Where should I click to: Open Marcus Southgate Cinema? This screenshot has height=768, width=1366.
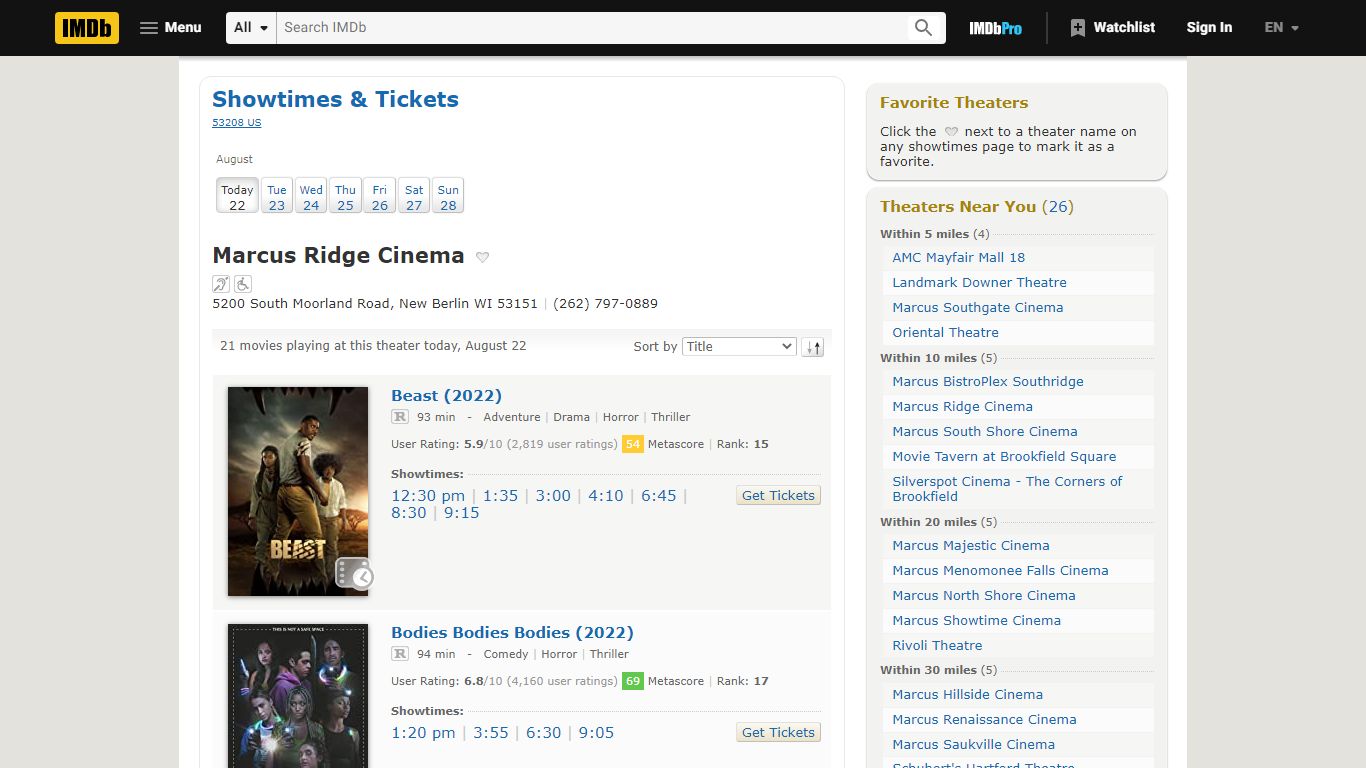point(977,307)
